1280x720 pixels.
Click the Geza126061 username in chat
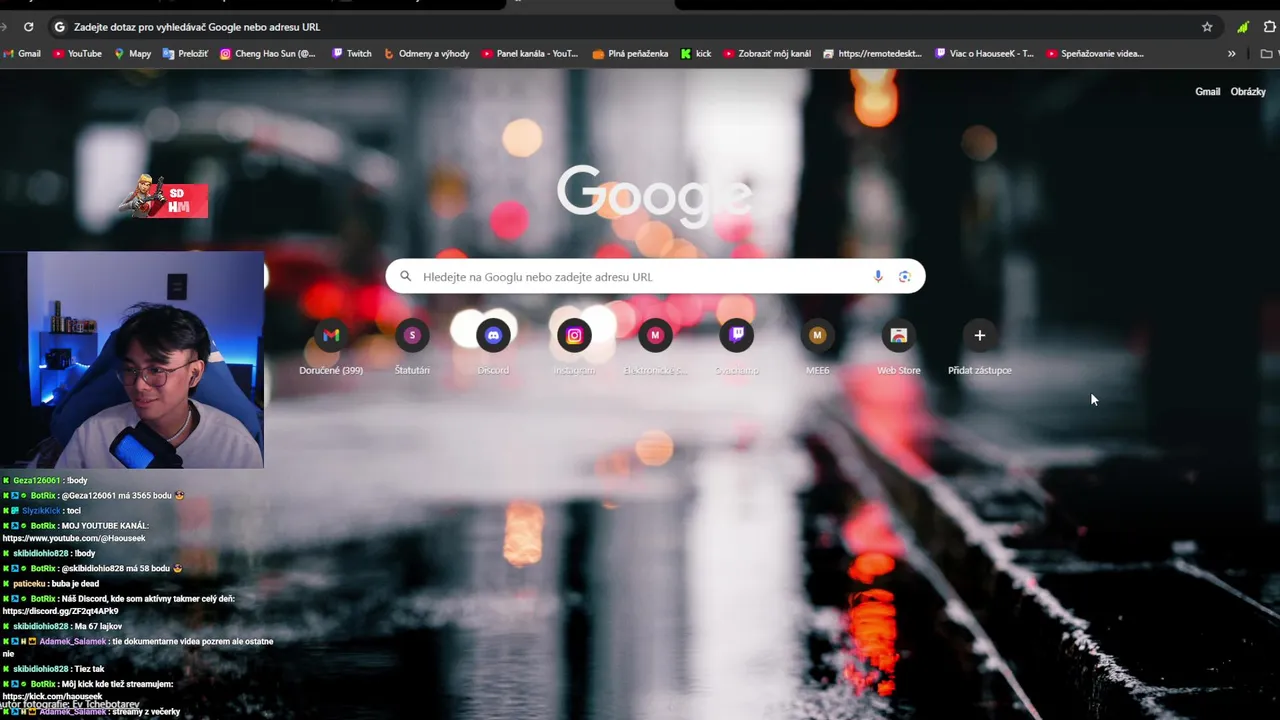tap(36, 480)
